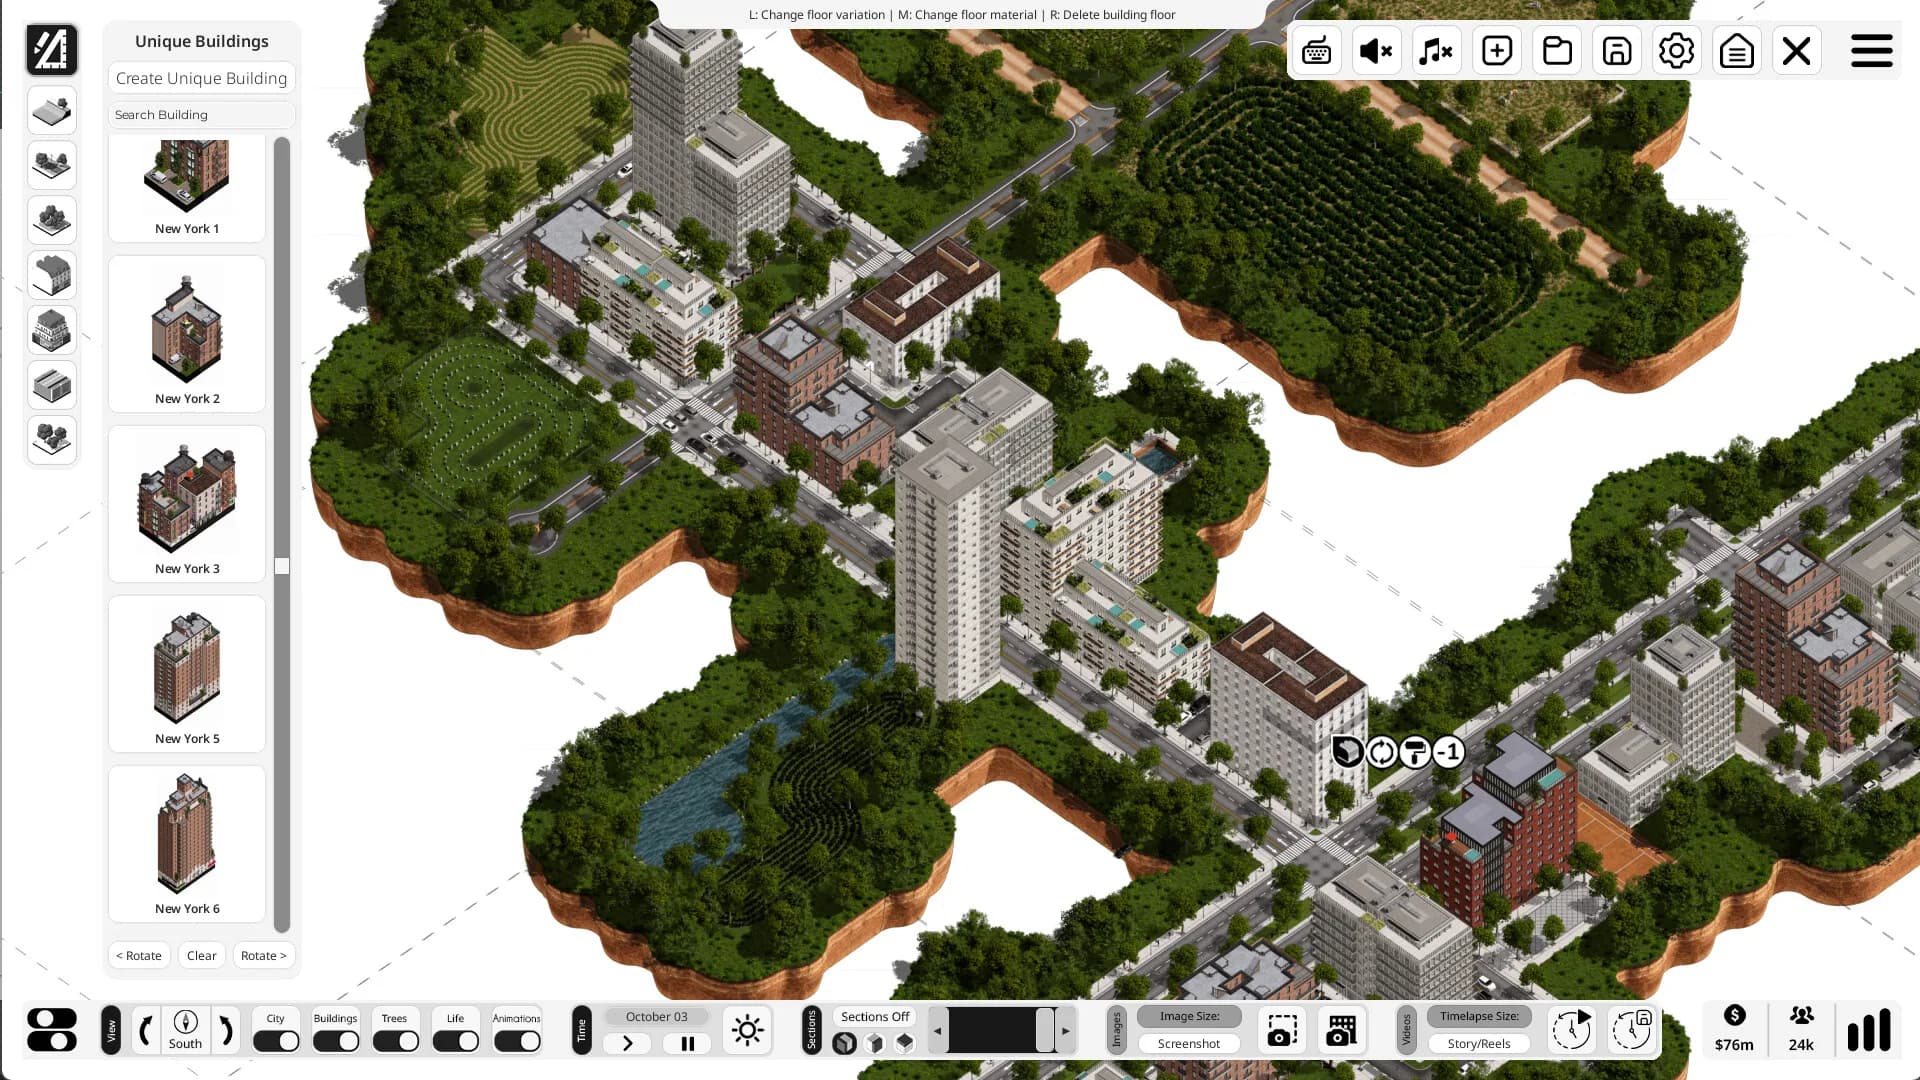
Task: Collapse the View panel tab
Action: pos(111,1030)
